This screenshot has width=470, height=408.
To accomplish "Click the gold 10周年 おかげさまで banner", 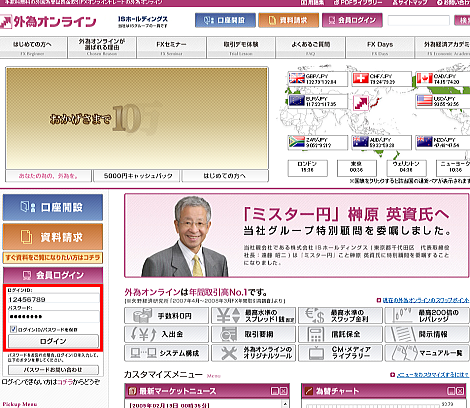I will (x=137, y=118).
